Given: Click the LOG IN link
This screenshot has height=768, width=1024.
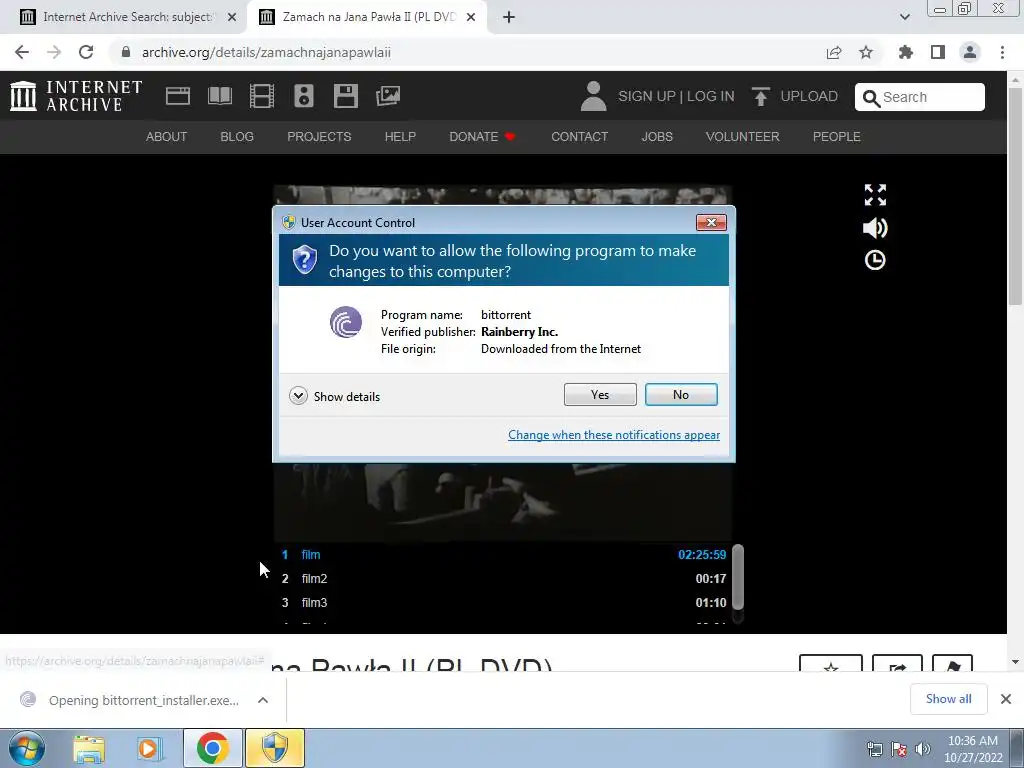Looking at the screenshot, I should pyautogui.click(x=711, y=96).
